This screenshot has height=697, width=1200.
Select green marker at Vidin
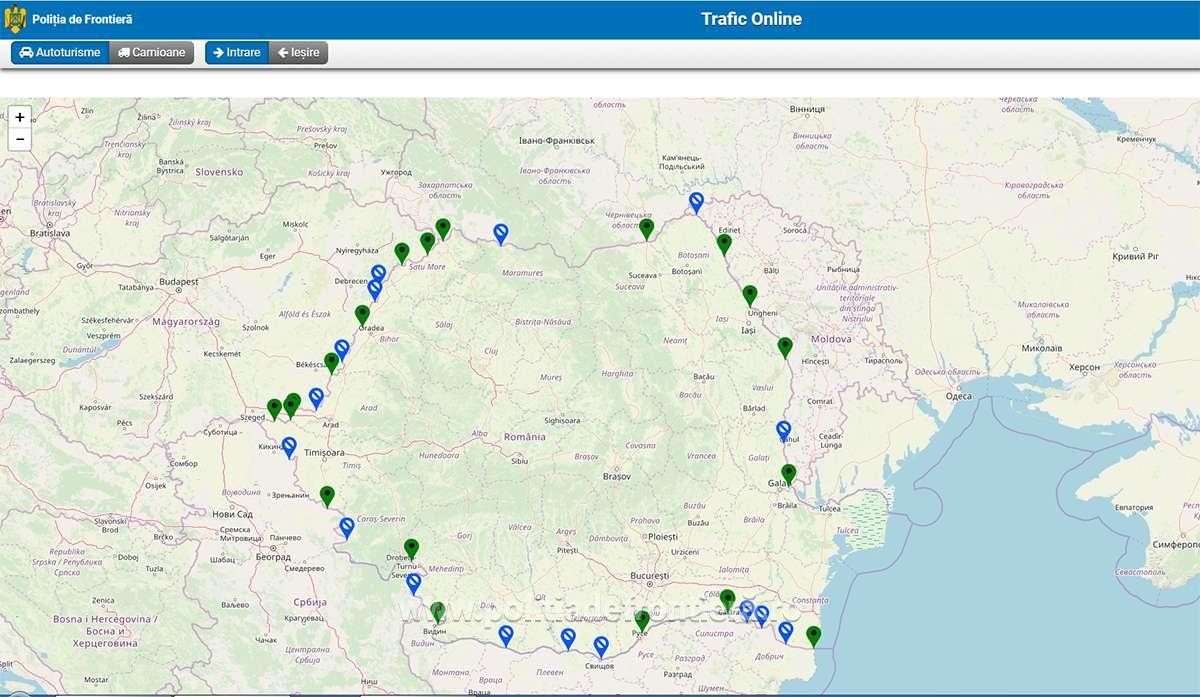click(x=437, y=613)
